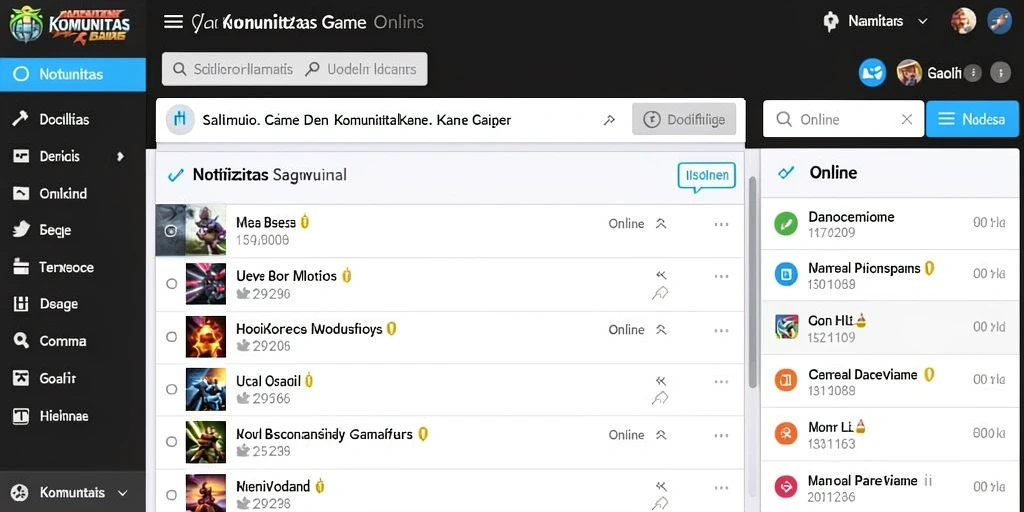The height and width of the screenshot is (512, 1024).
Task: Open more options for Mea Bsesa
Action: pyautogui.click(x=721, y=224)
